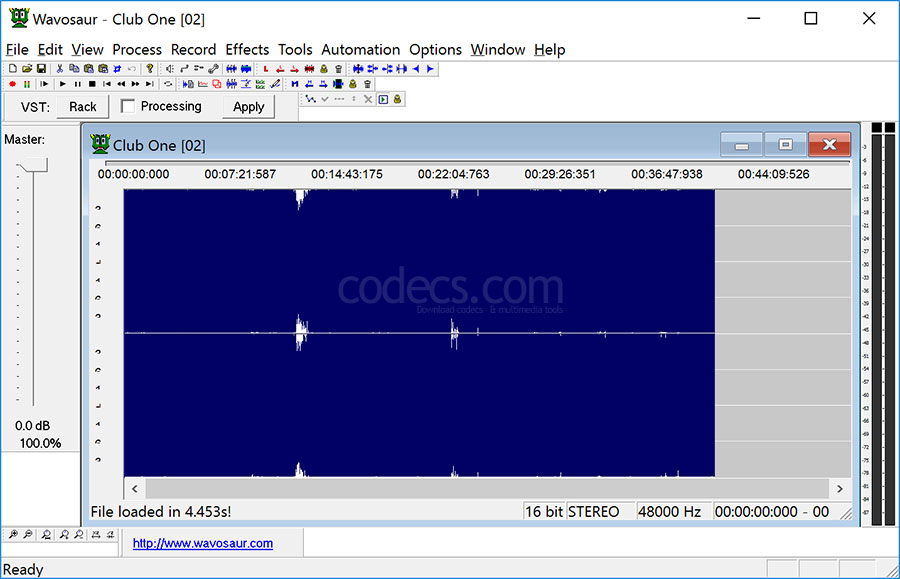Click the 00:14:43:175 timeline label
The height and width of the screenshot is (579, 900).
tap(347, 174)
